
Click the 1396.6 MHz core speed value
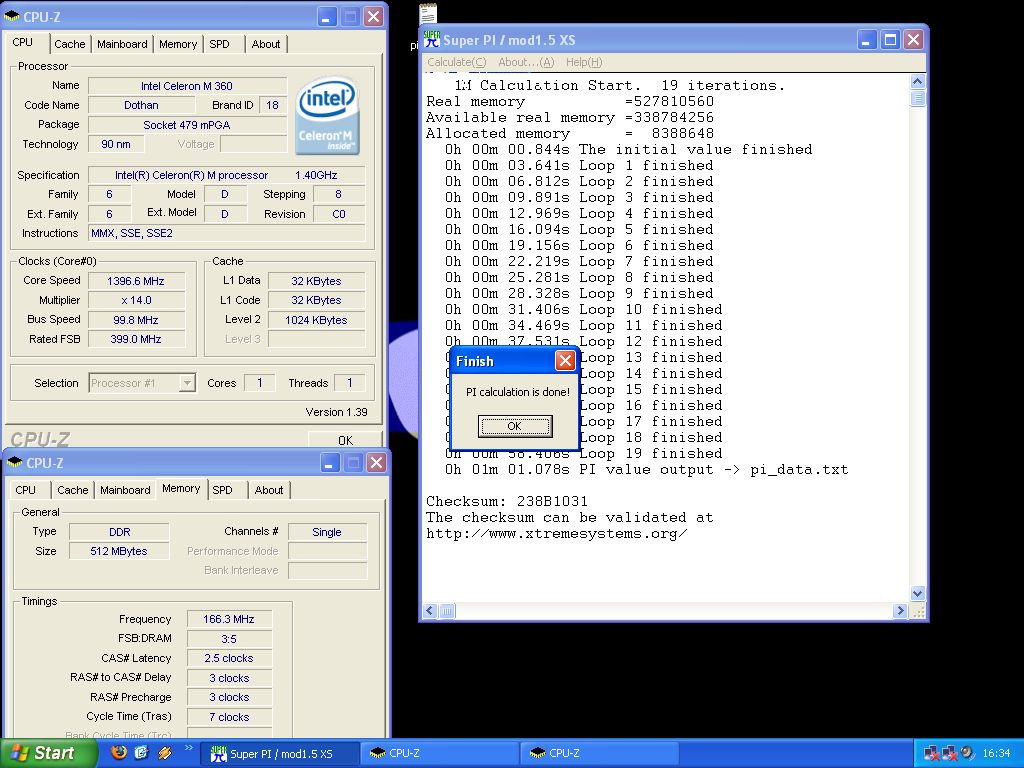[x=136, y=281]
